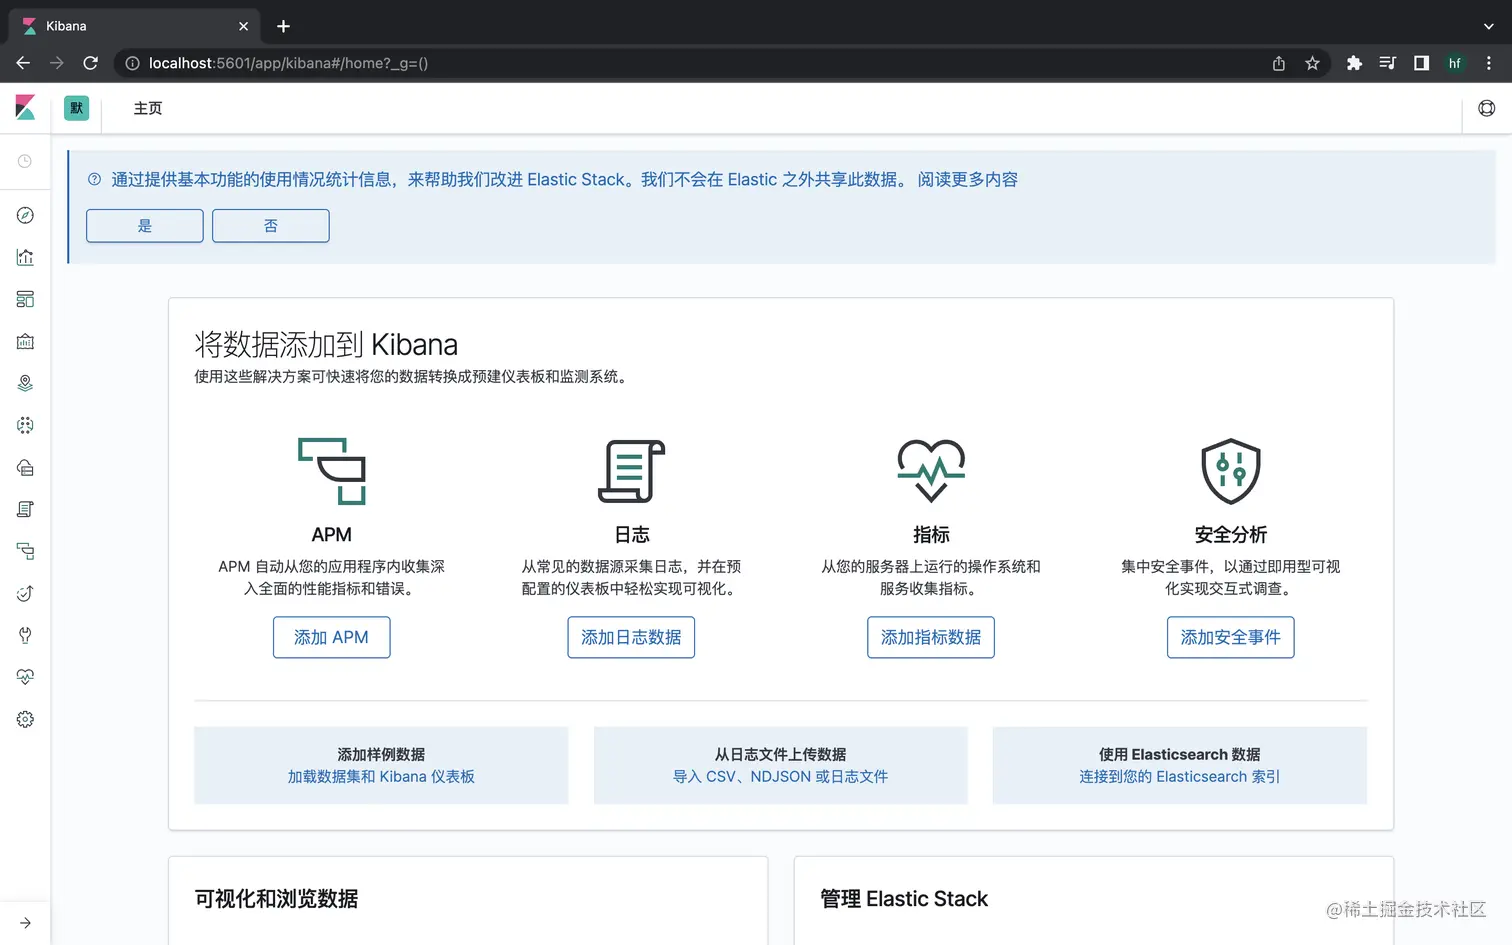Click the 将数据添加到 Kibana heading

[x=326, y=345]
